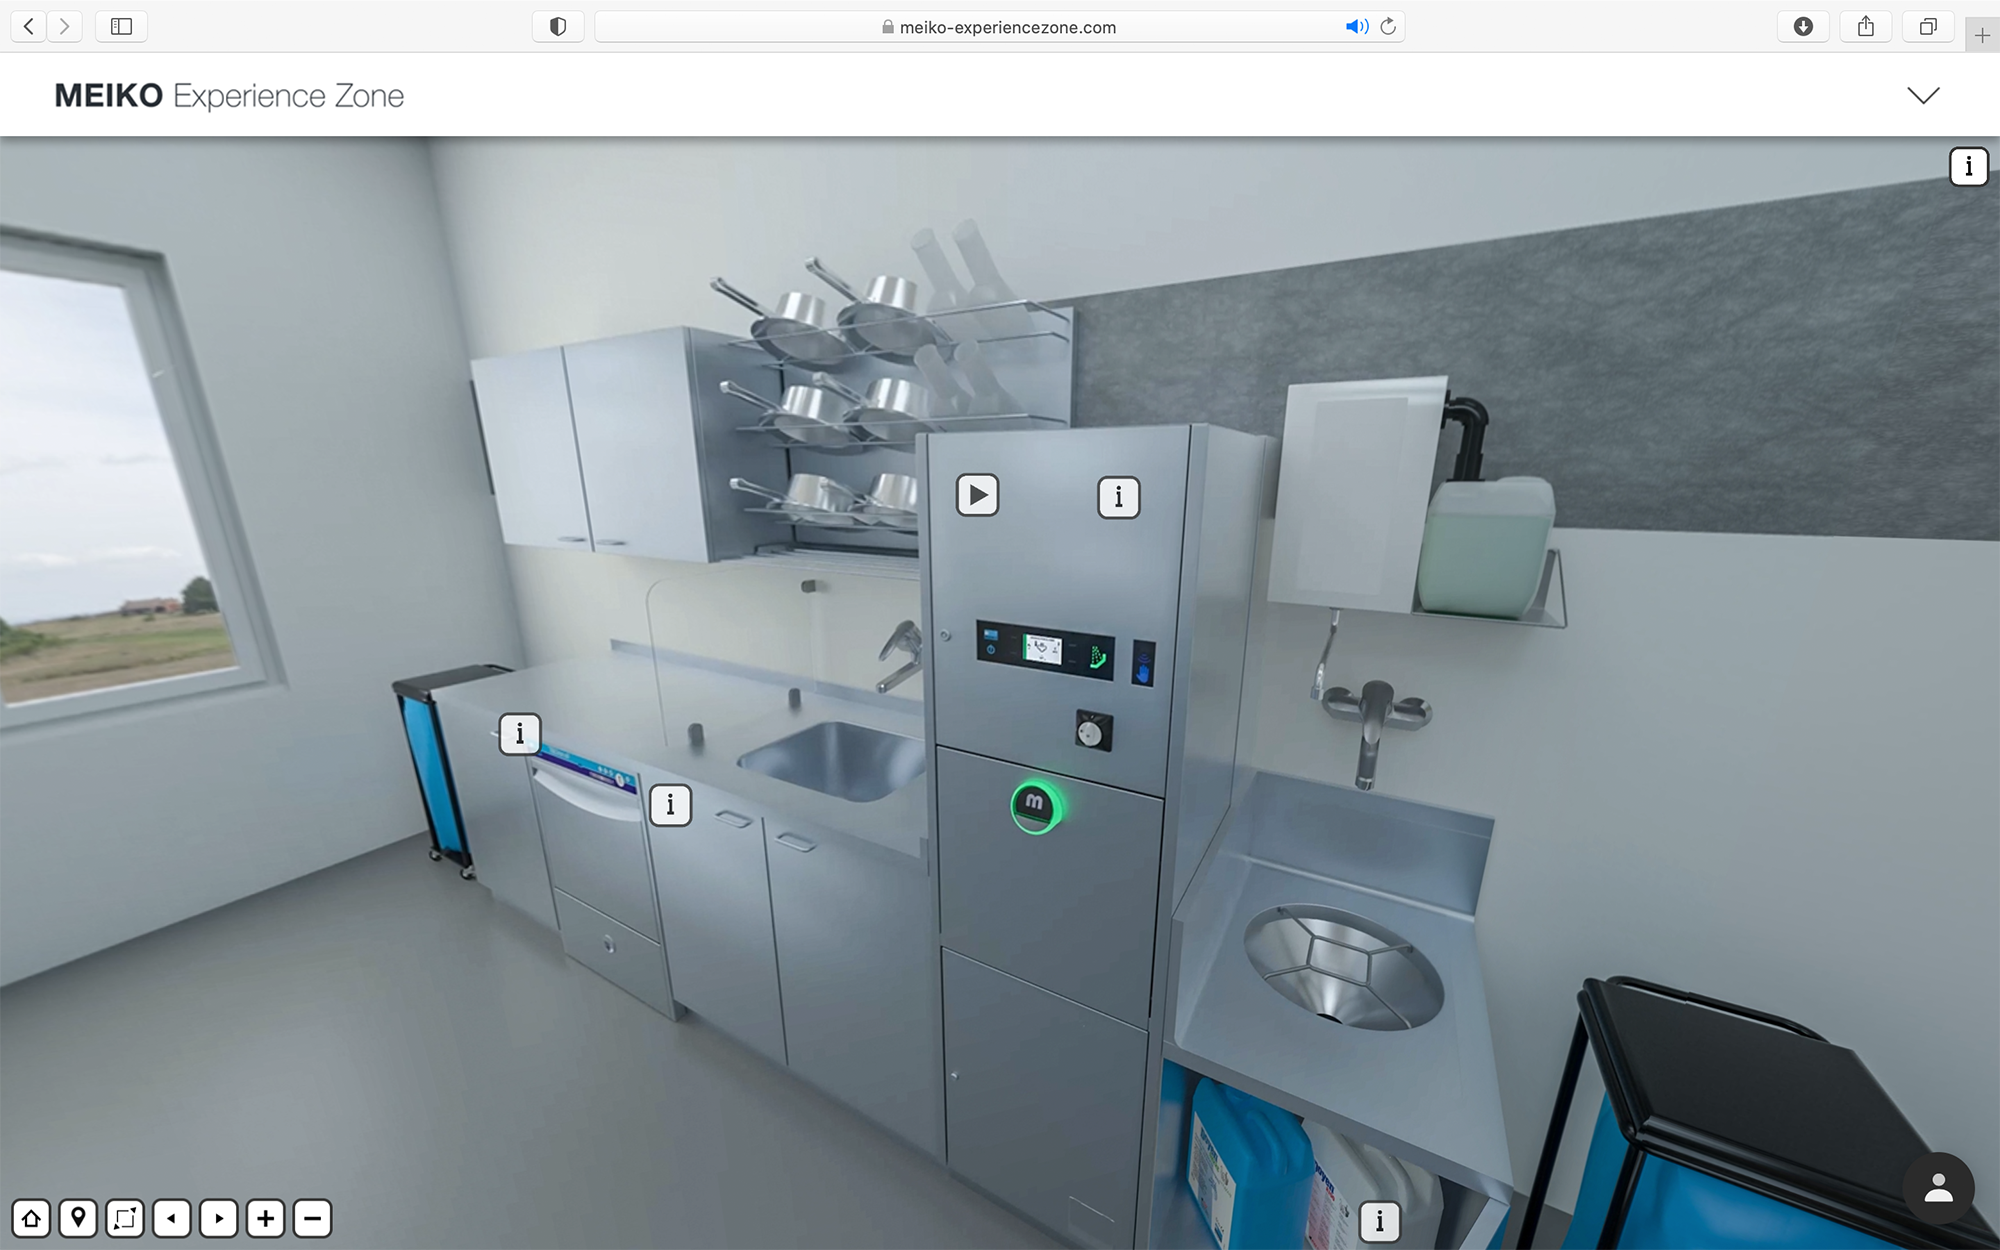Open info hotspot near the blue canisters
The image size is (2000, 1250).
click(x=1380, y=1221)
